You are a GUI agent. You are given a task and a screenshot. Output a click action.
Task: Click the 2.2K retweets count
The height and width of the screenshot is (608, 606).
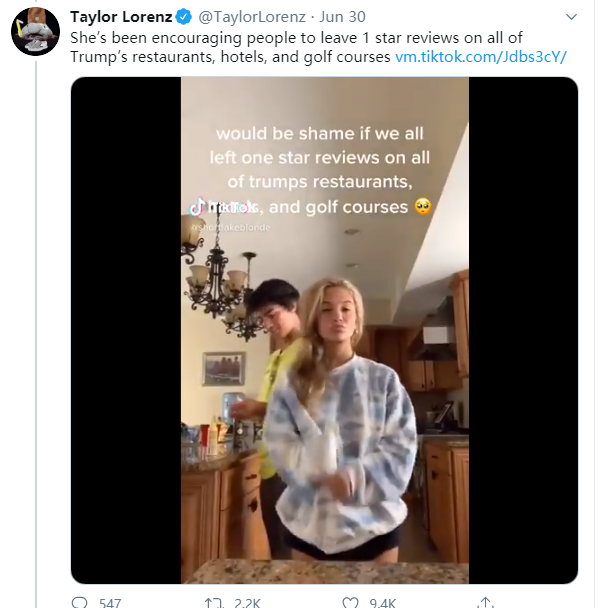tap(247, 602)
